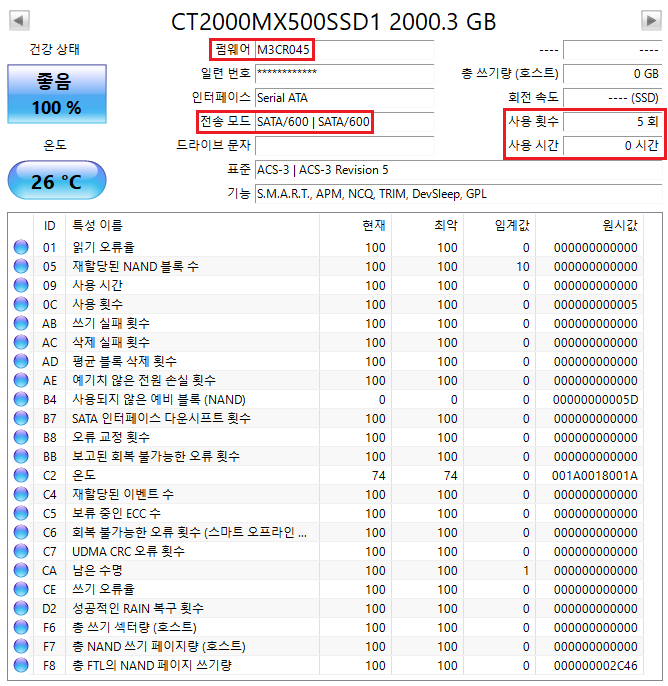
Task: Open health status button showing 좋음 100 %
Action: pos(57,94)
